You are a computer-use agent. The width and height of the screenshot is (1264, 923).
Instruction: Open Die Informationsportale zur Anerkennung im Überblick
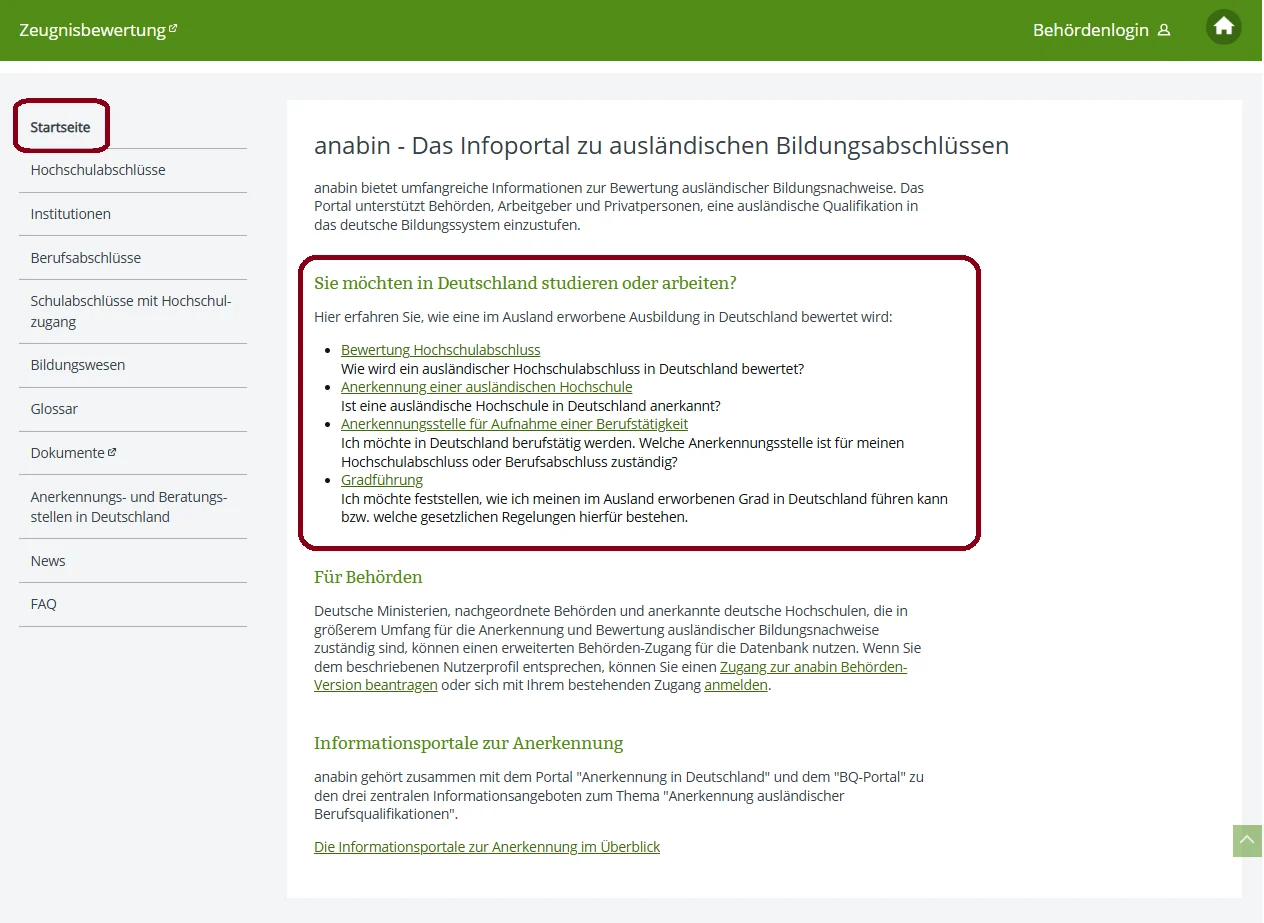click(487, 847)
